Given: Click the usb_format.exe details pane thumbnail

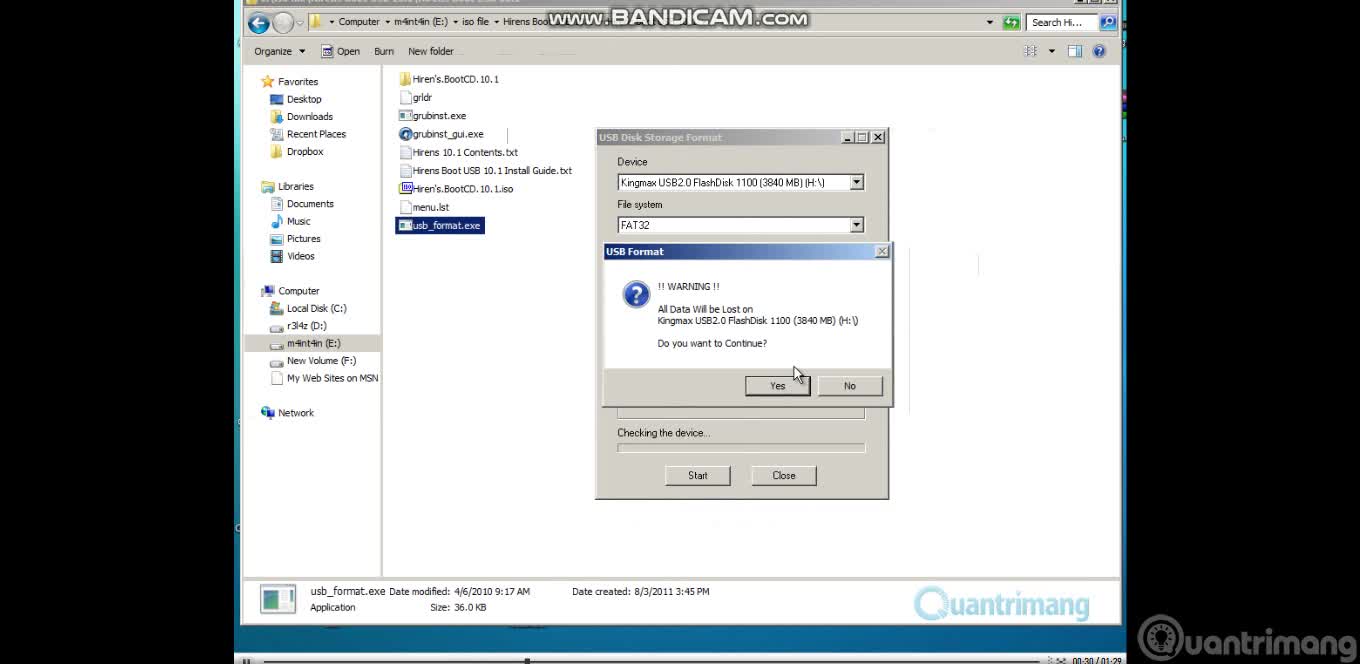Looking at the screenshot, I should pyautogui.click(x=278, y=599).
